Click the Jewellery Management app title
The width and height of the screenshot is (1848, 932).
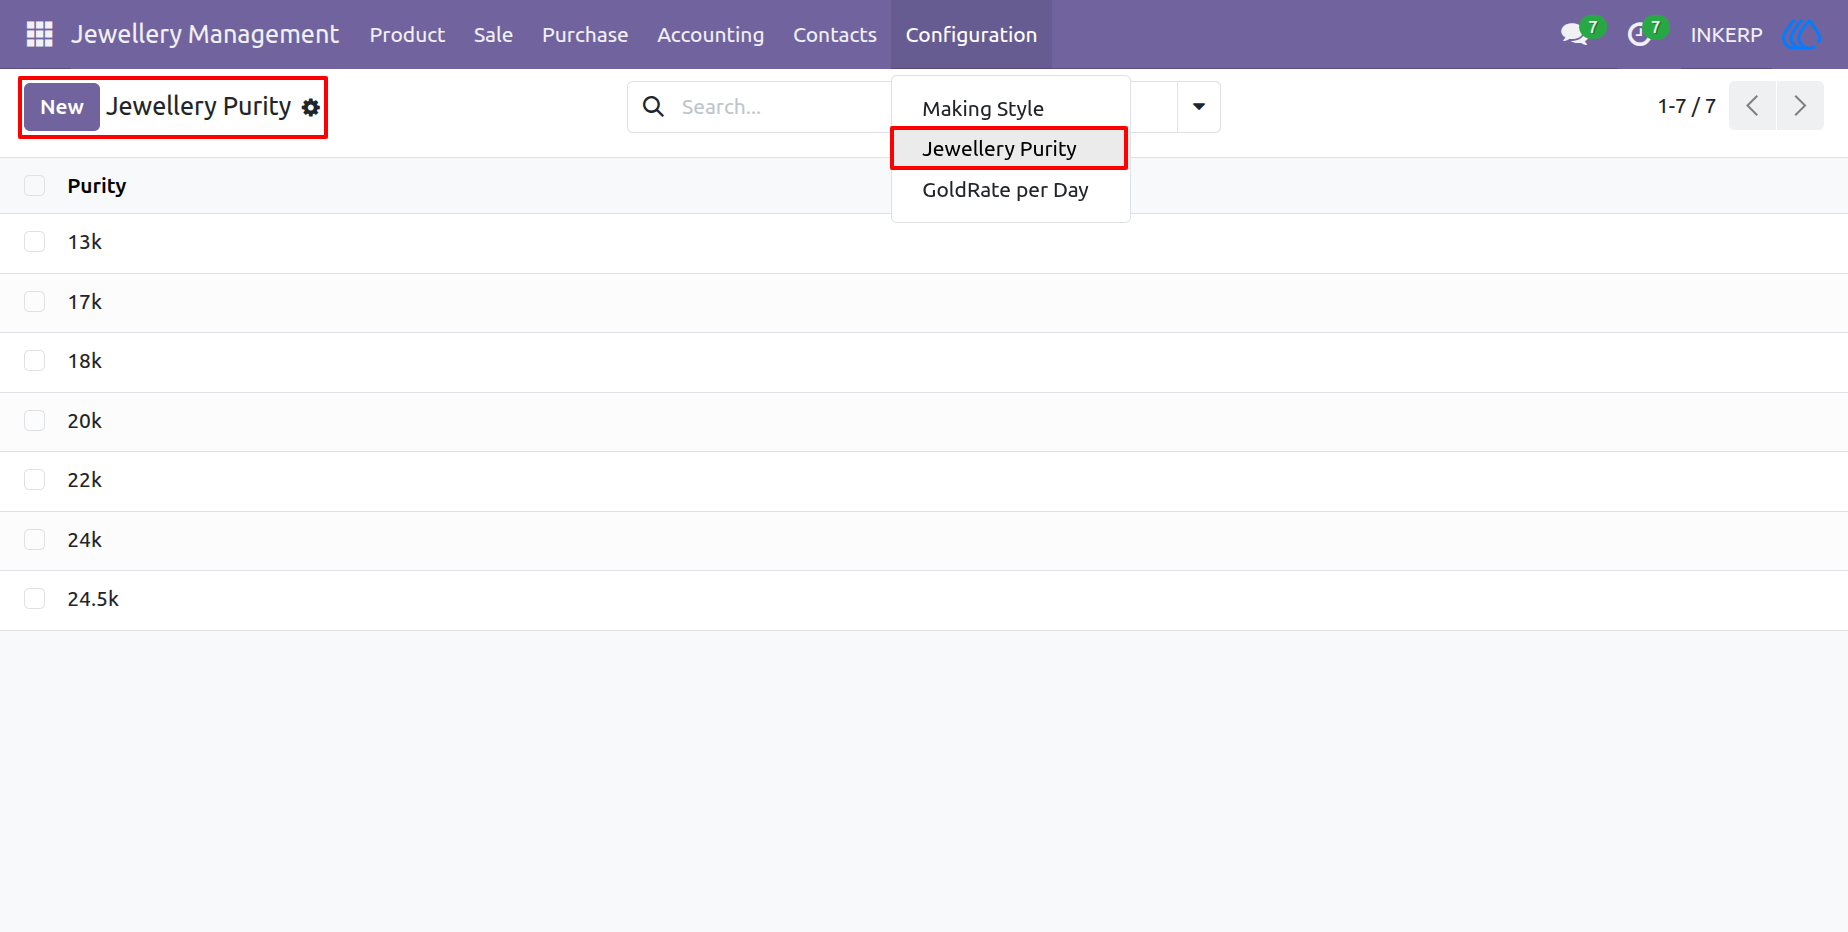click(205, 34)
